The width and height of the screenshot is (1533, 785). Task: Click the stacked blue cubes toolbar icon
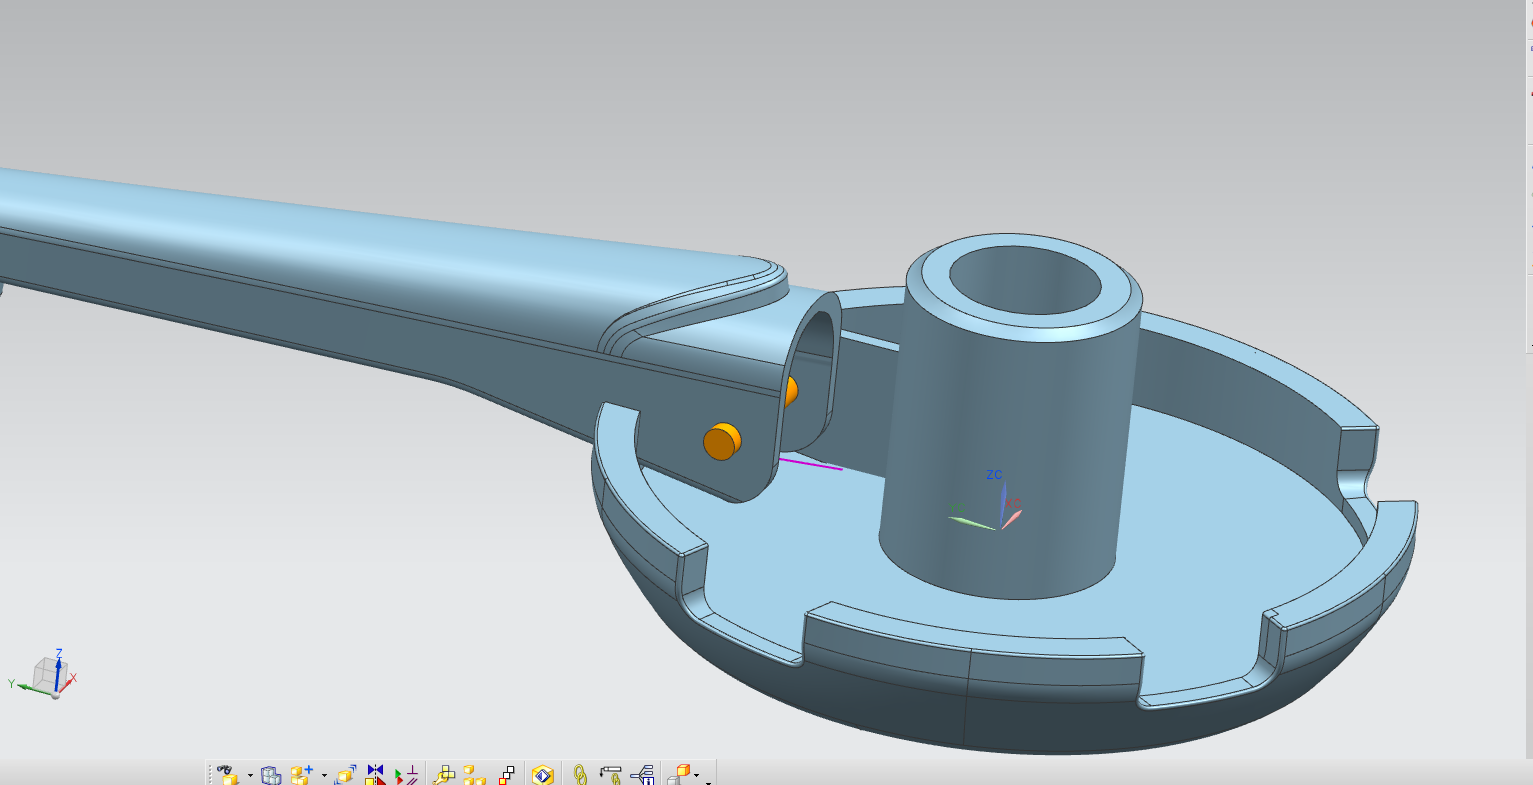(271, 775)
